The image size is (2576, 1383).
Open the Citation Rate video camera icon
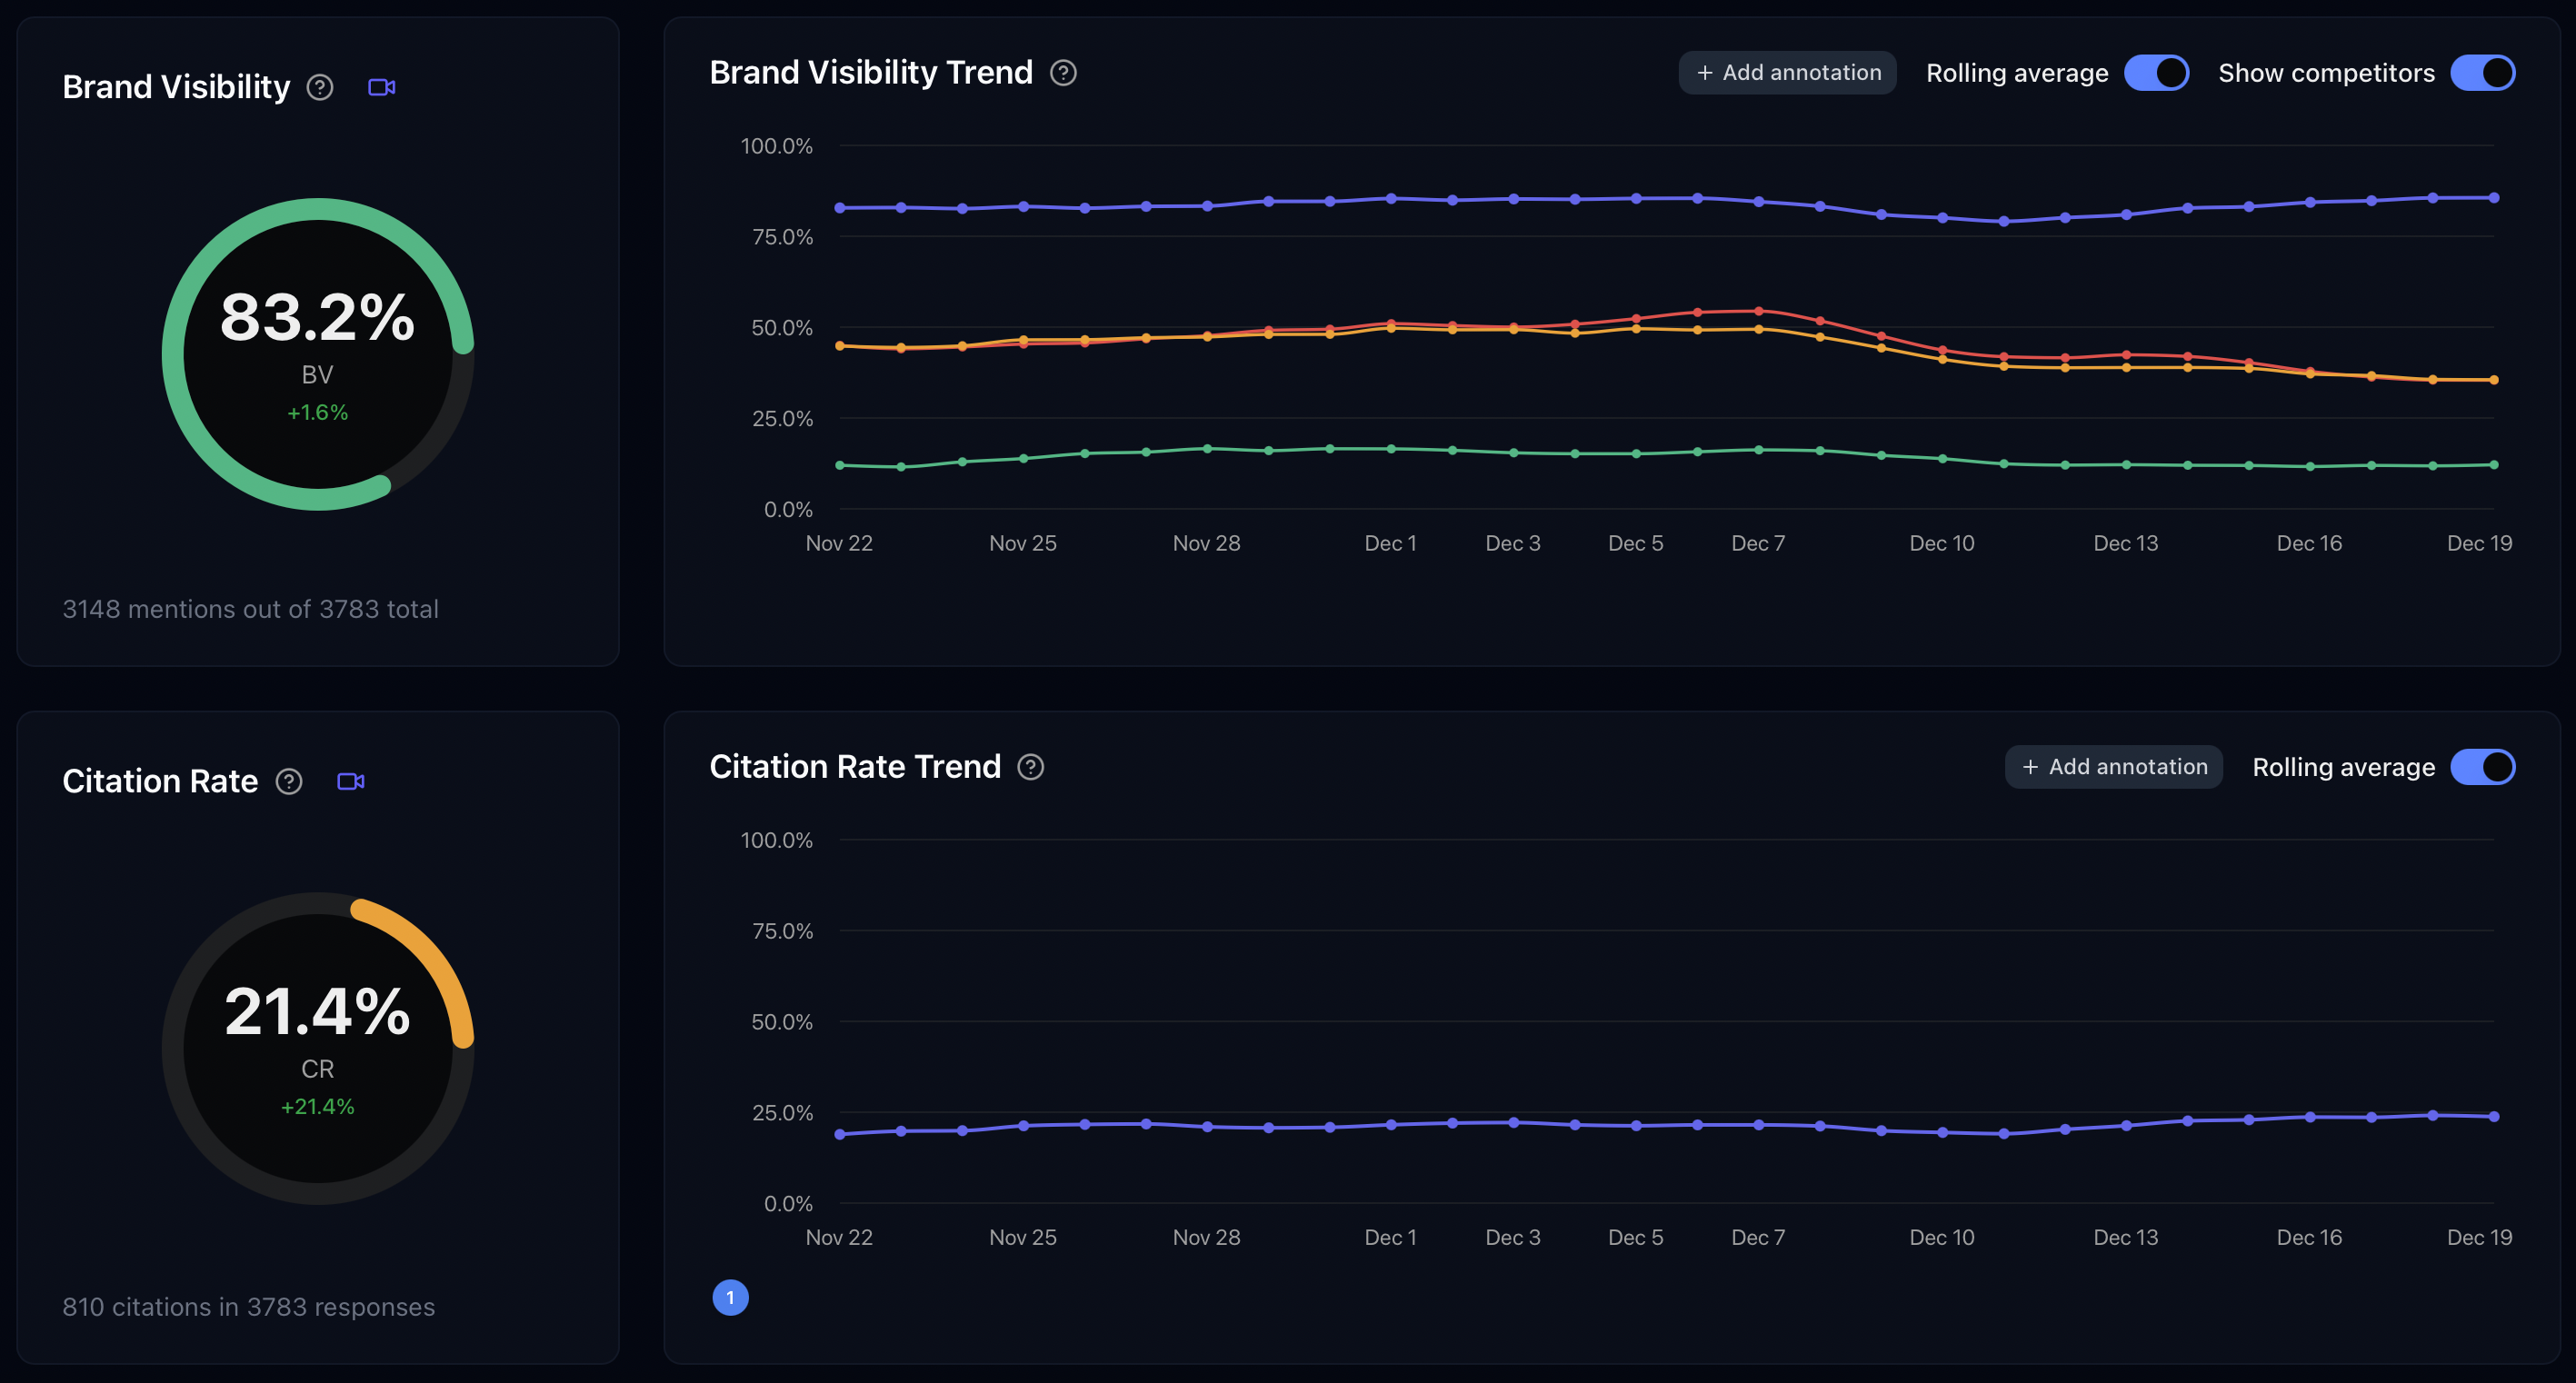tap(351, 782)
